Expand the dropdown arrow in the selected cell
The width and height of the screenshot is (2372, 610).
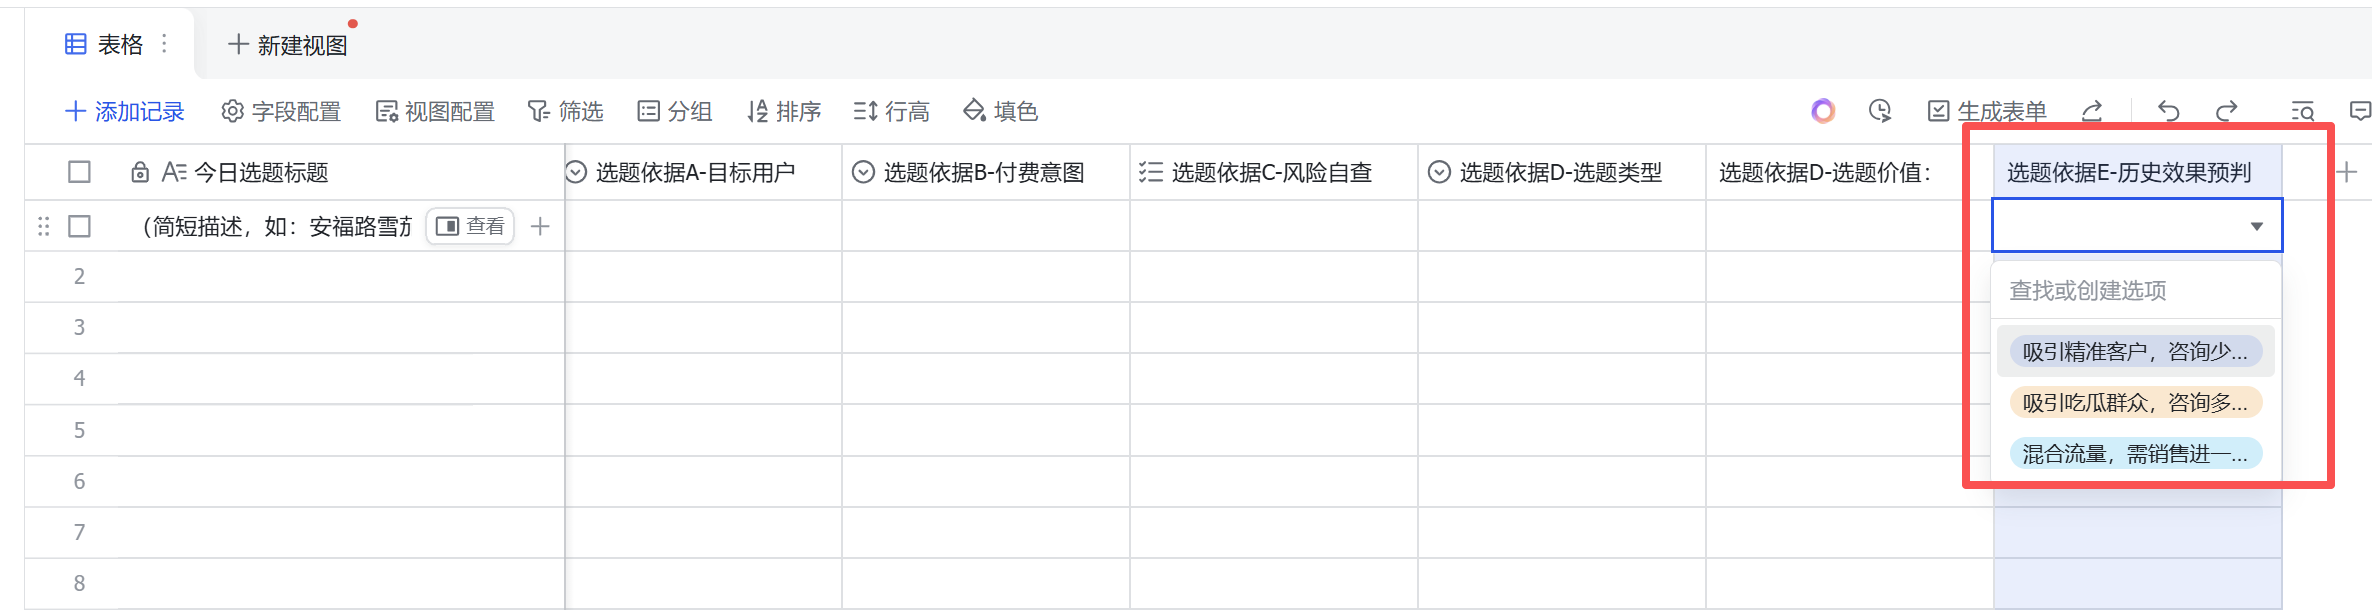(2256, 226)
